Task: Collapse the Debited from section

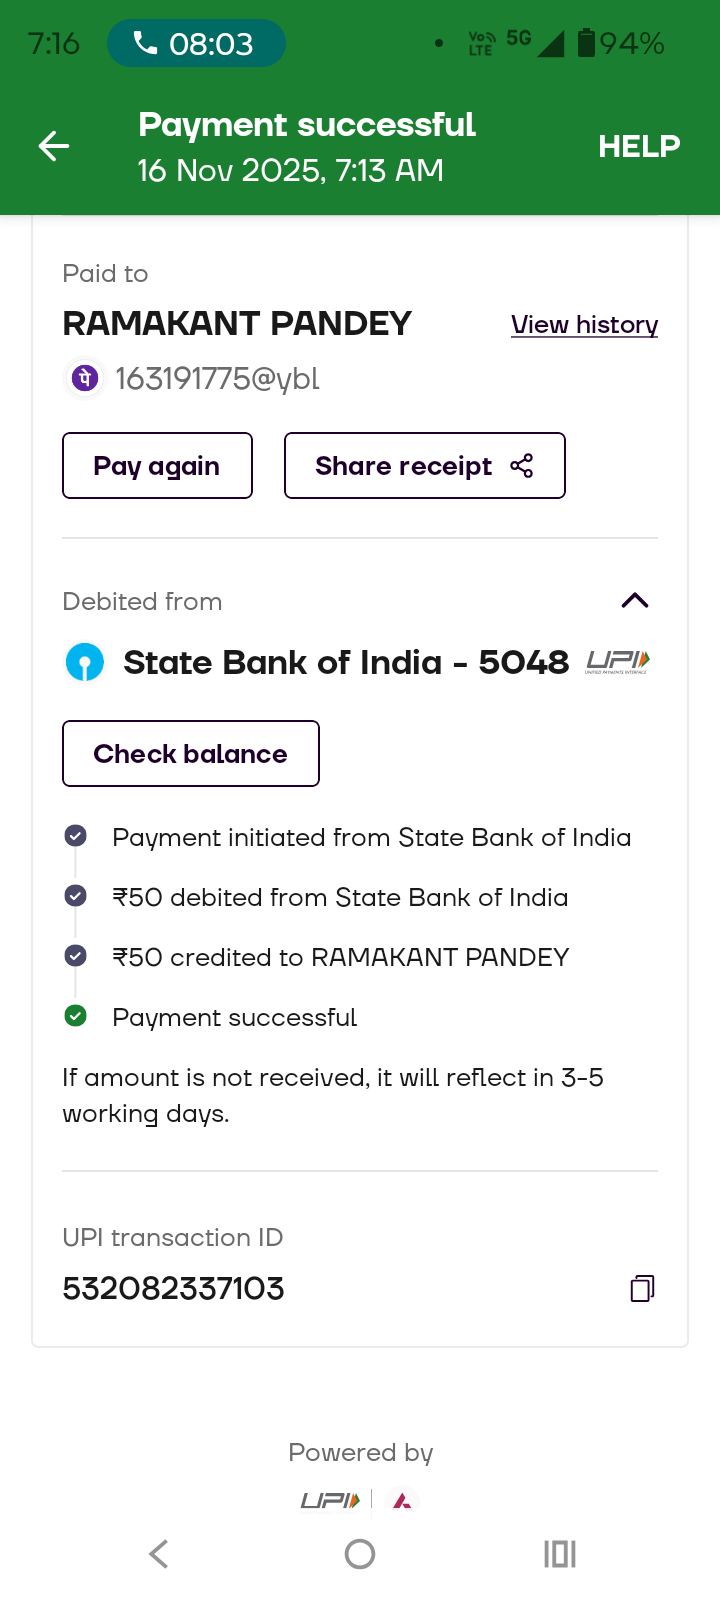Action: [635, 600]
